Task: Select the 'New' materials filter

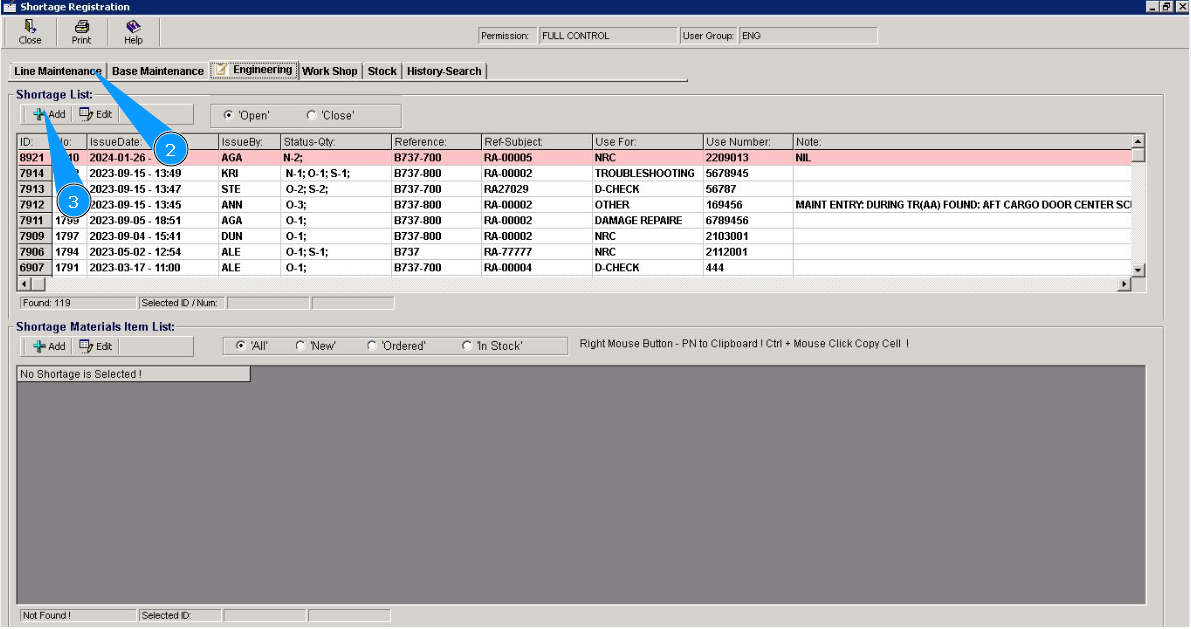Action: tap(315, 346)
